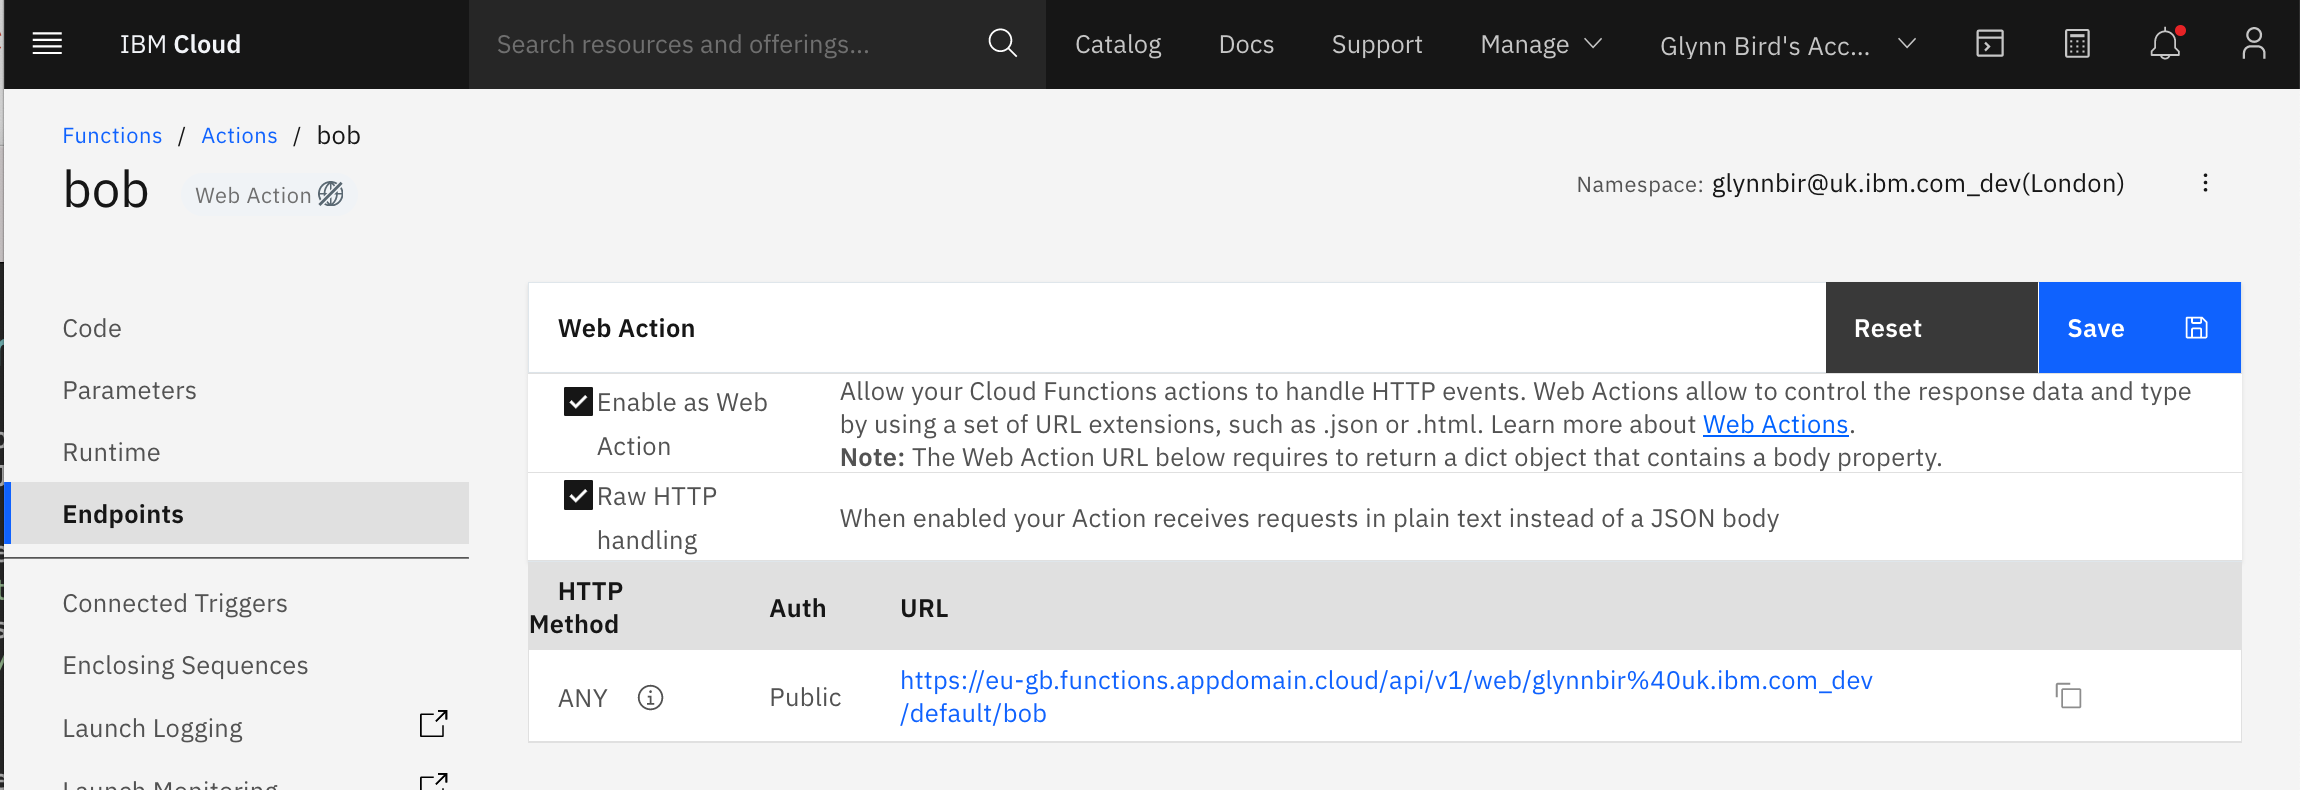This screenshot has height=790, width=2300.
Task: Open the cost estimator calculator icon
Action: click(2077, 44)
